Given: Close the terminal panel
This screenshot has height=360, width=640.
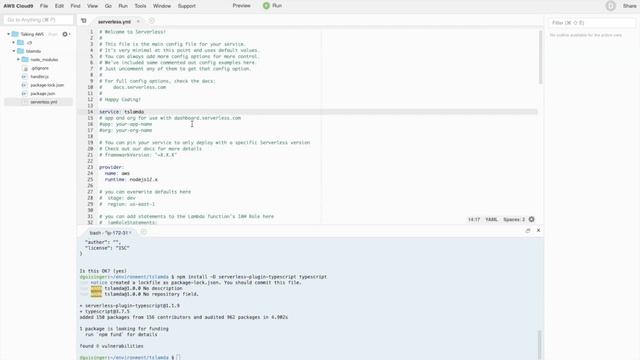Looking at the screenshot, I should [x=538, y=231].
